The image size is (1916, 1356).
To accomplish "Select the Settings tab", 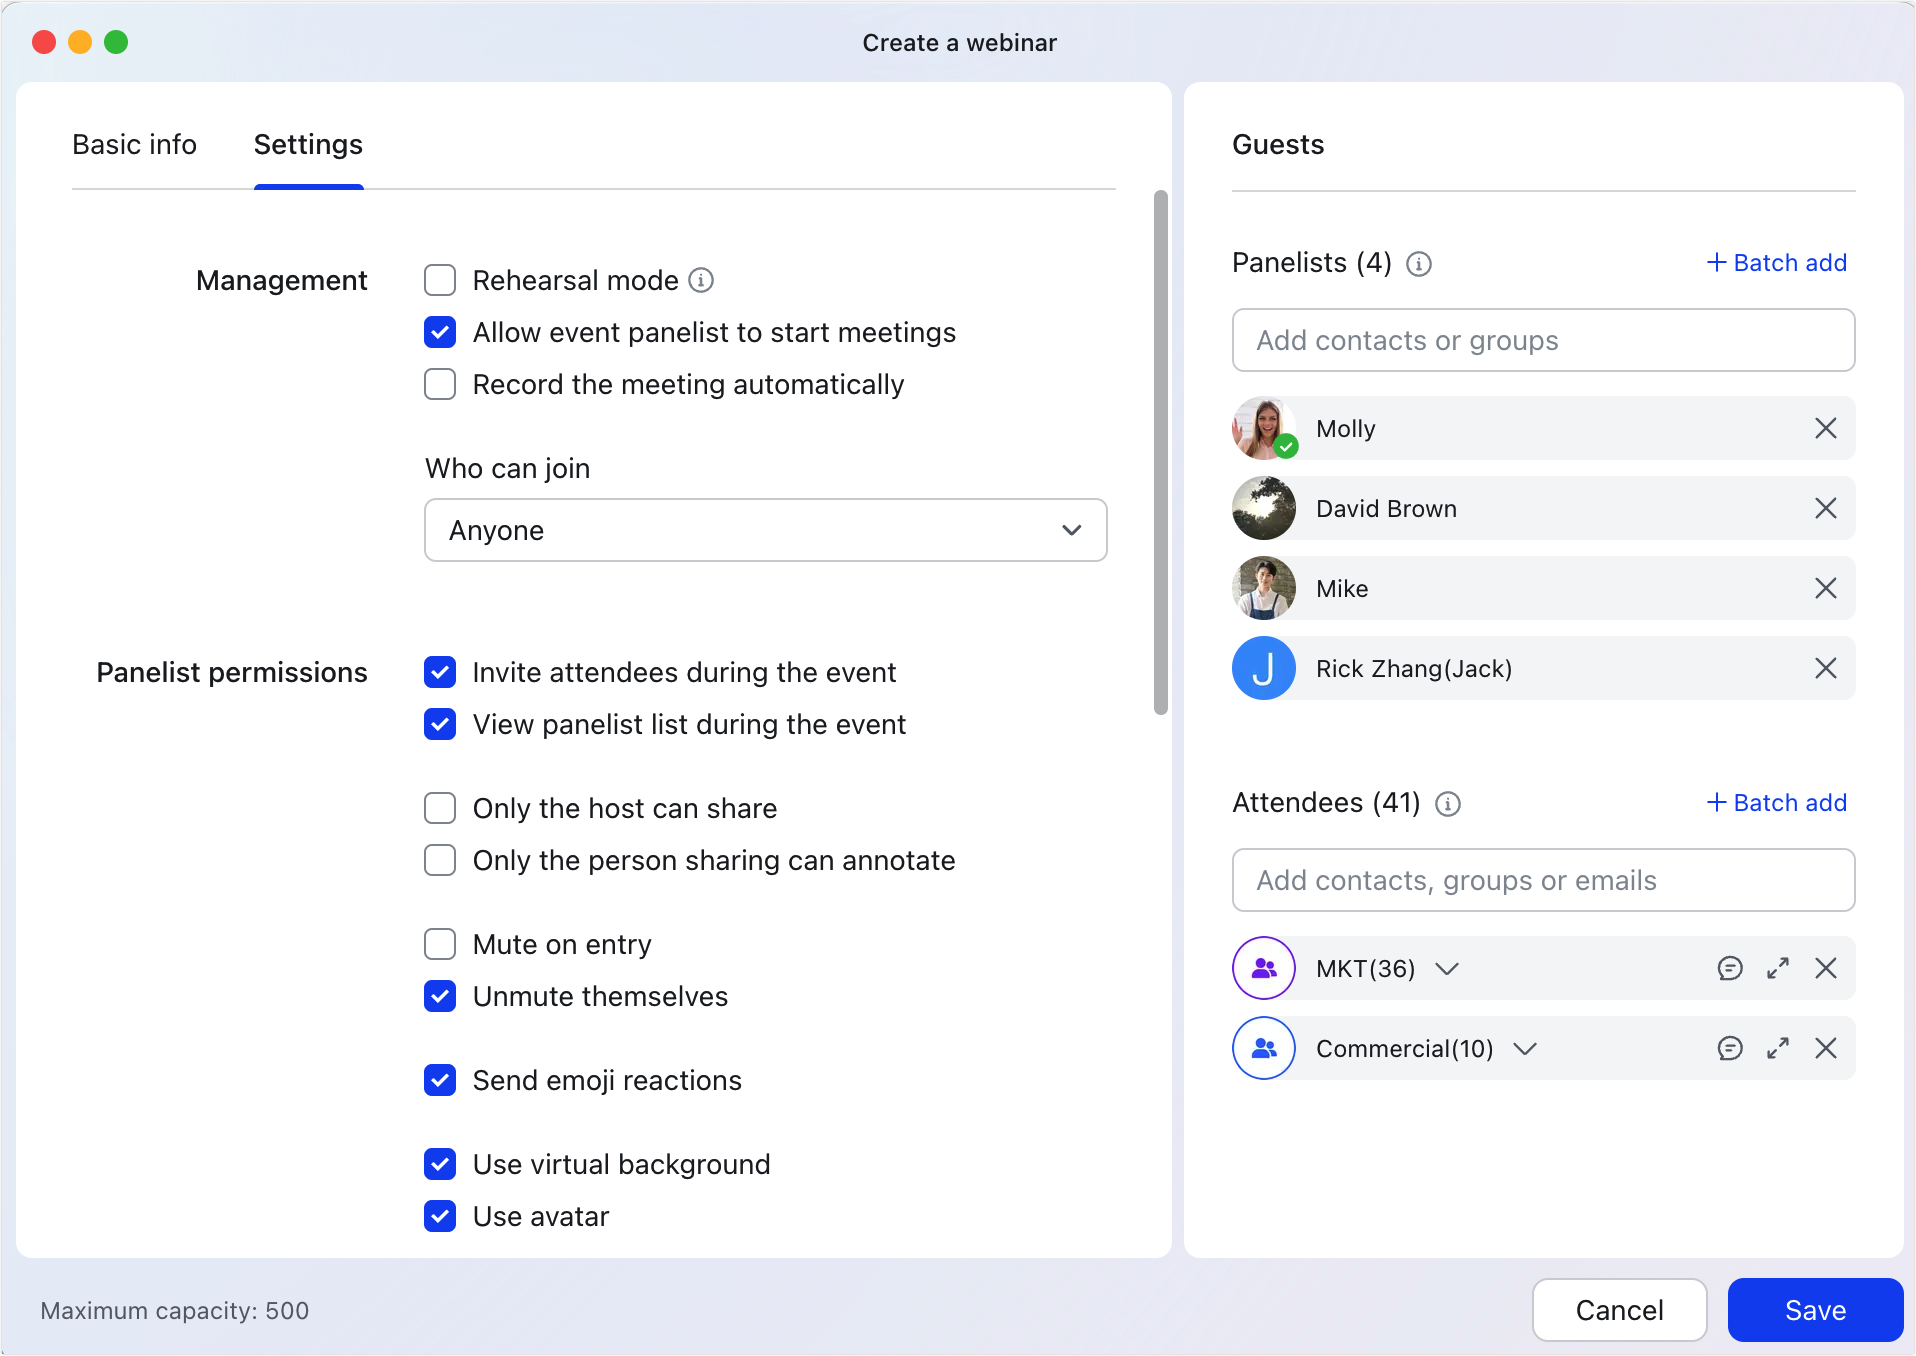I will point(308,145).
